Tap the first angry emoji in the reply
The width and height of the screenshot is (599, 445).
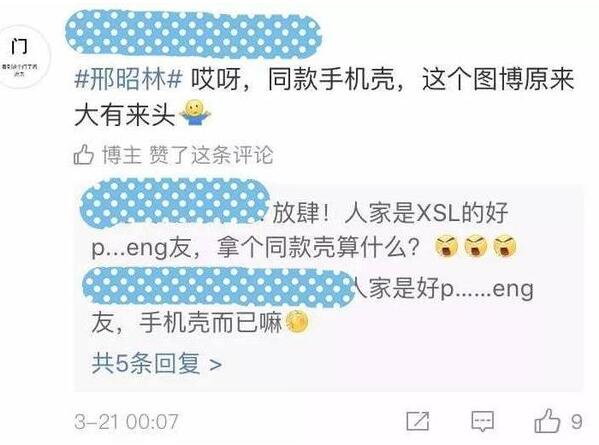pos(447,247)
